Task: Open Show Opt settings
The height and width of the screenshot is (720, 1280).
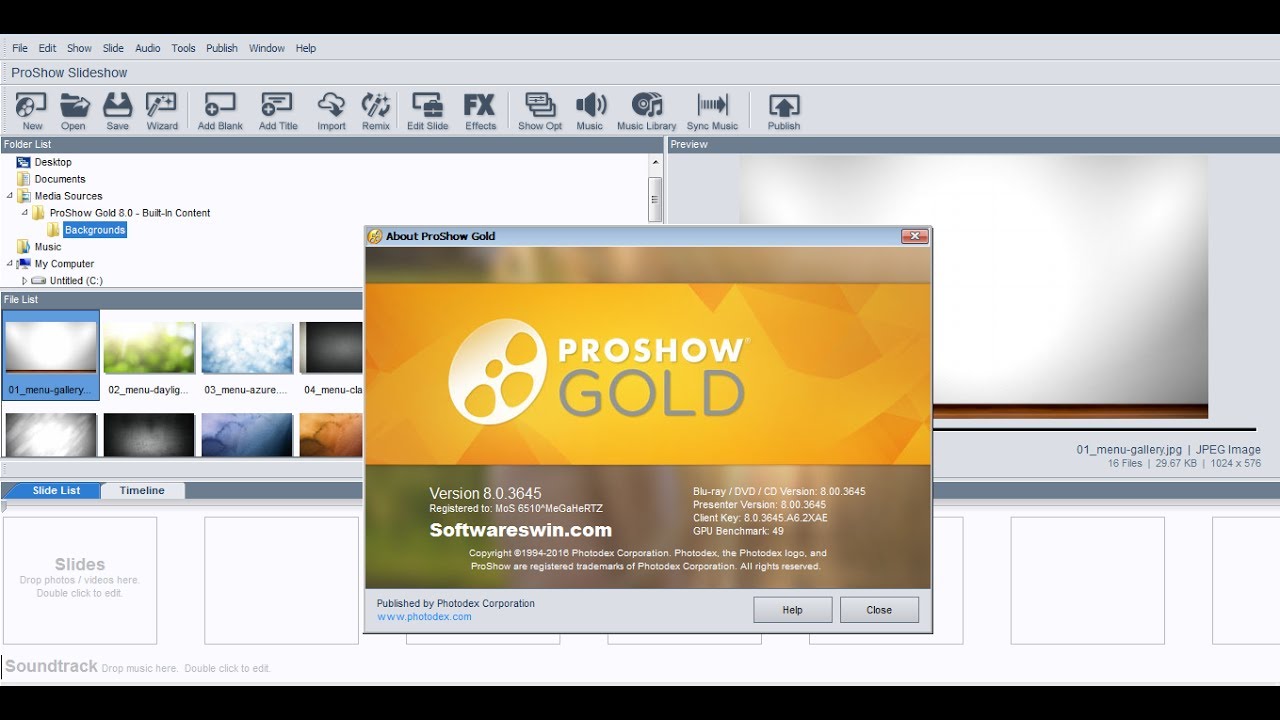Action: coord(540,111)
